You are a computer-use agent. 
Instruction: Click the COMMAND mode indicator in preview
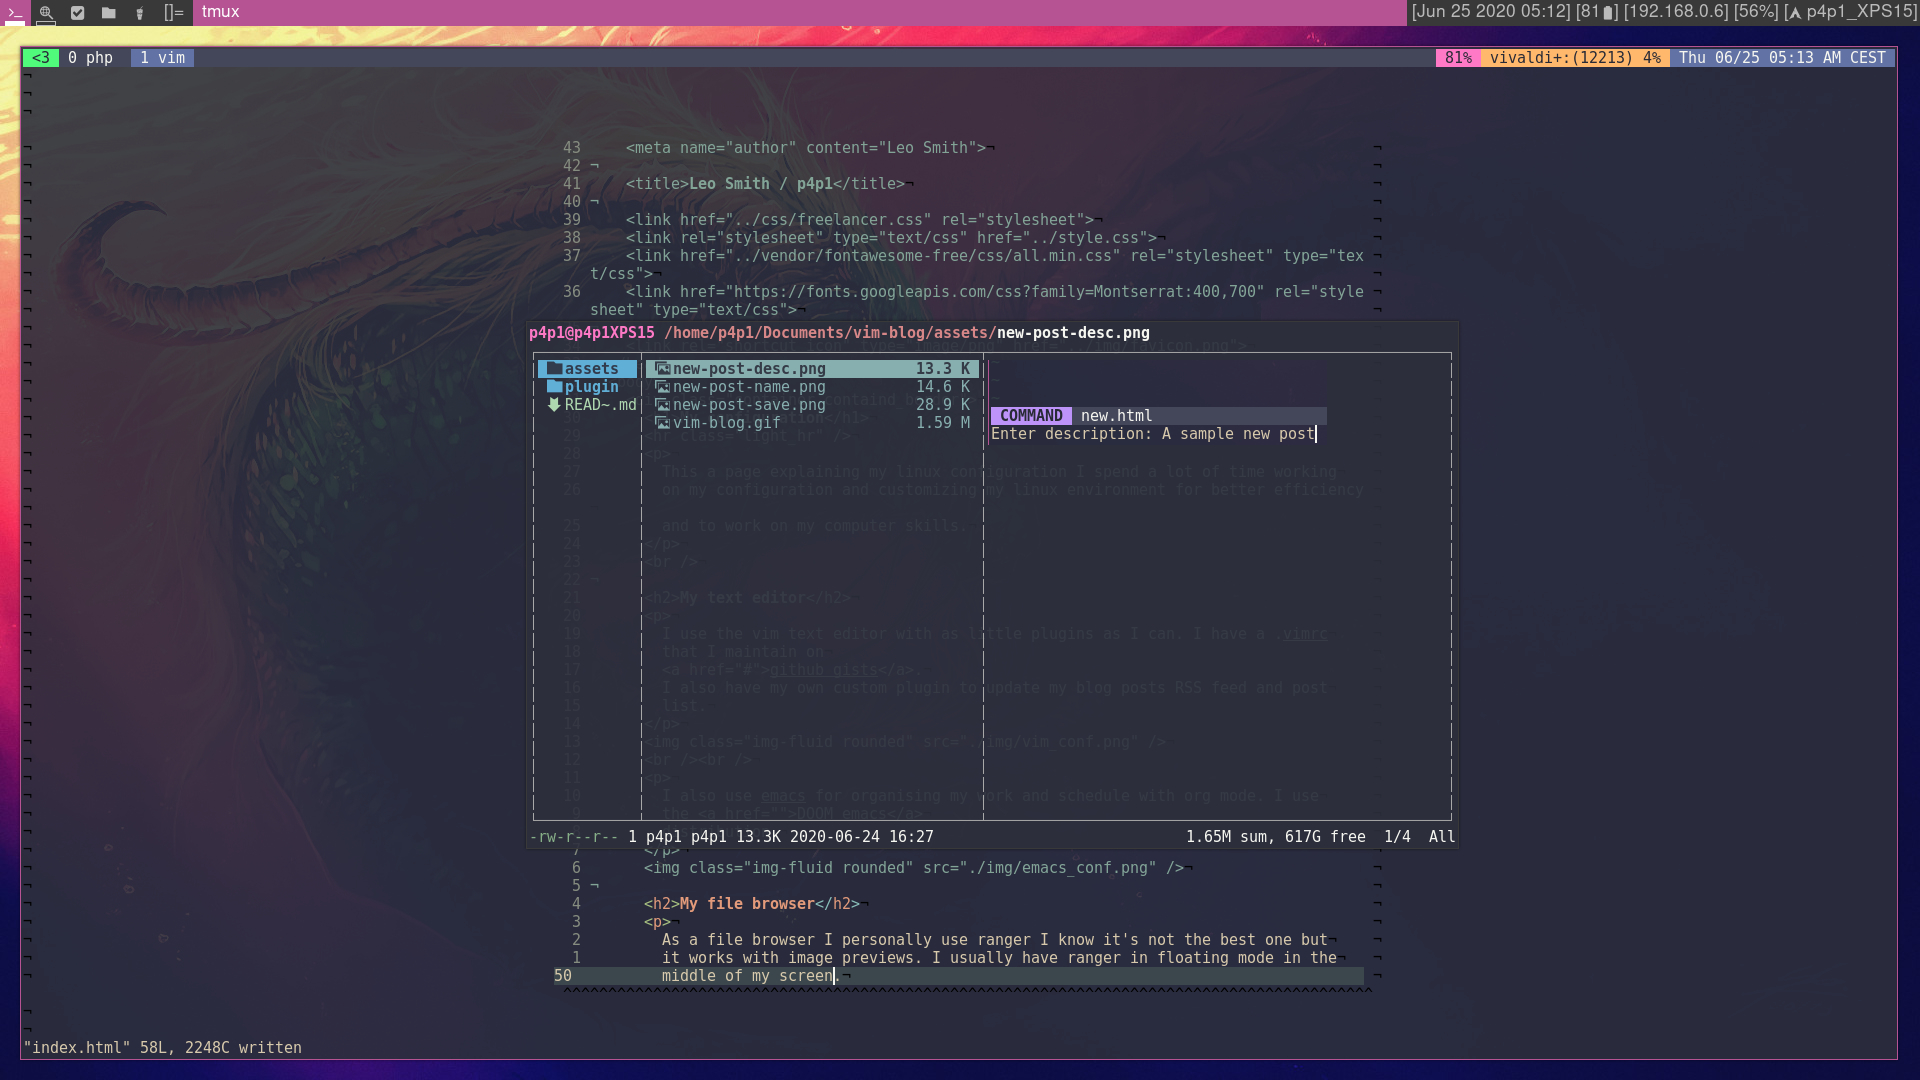pos(1030,416)
